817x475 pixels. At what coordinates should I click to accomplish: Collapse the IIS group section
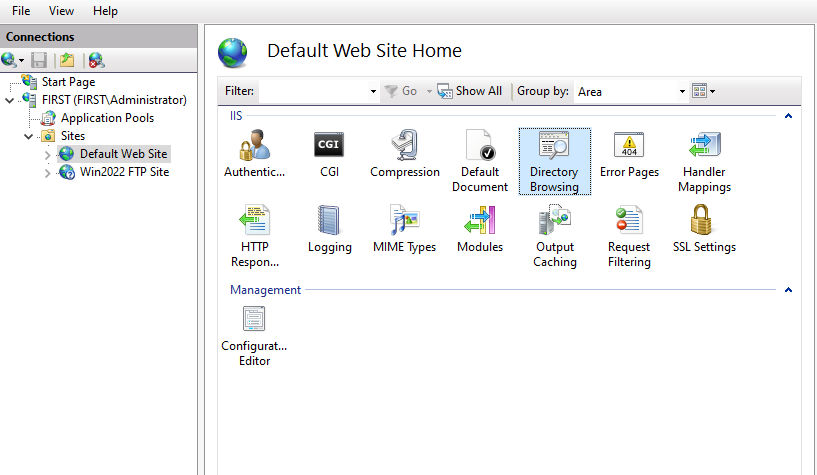pyautogui.click(x=788, y=116)
